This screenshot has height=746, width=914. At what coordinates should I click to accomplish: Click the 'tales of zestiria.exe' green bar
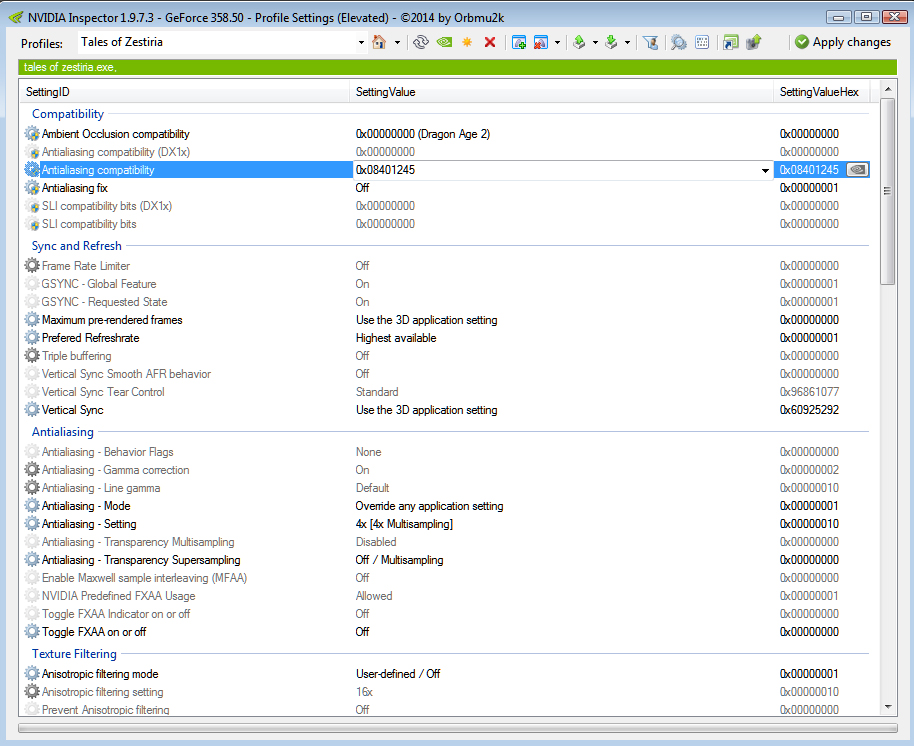pyautogui.click(x=457, y=67)
